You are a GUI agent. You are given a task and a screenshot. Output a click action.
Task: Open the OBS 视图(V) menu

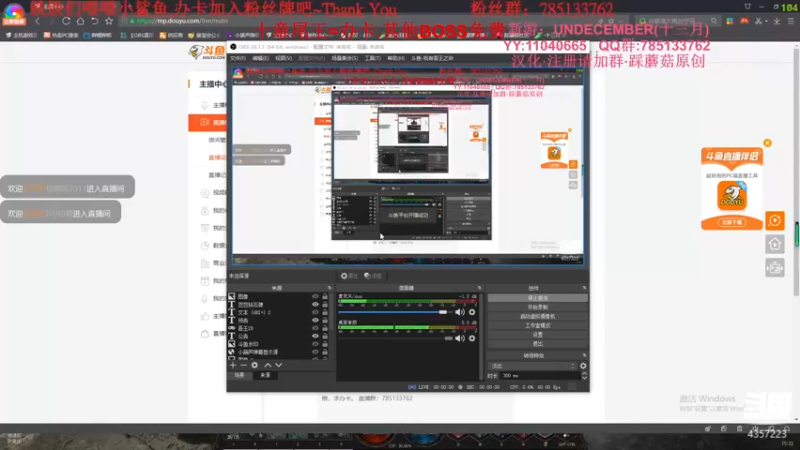pos(283,59)
